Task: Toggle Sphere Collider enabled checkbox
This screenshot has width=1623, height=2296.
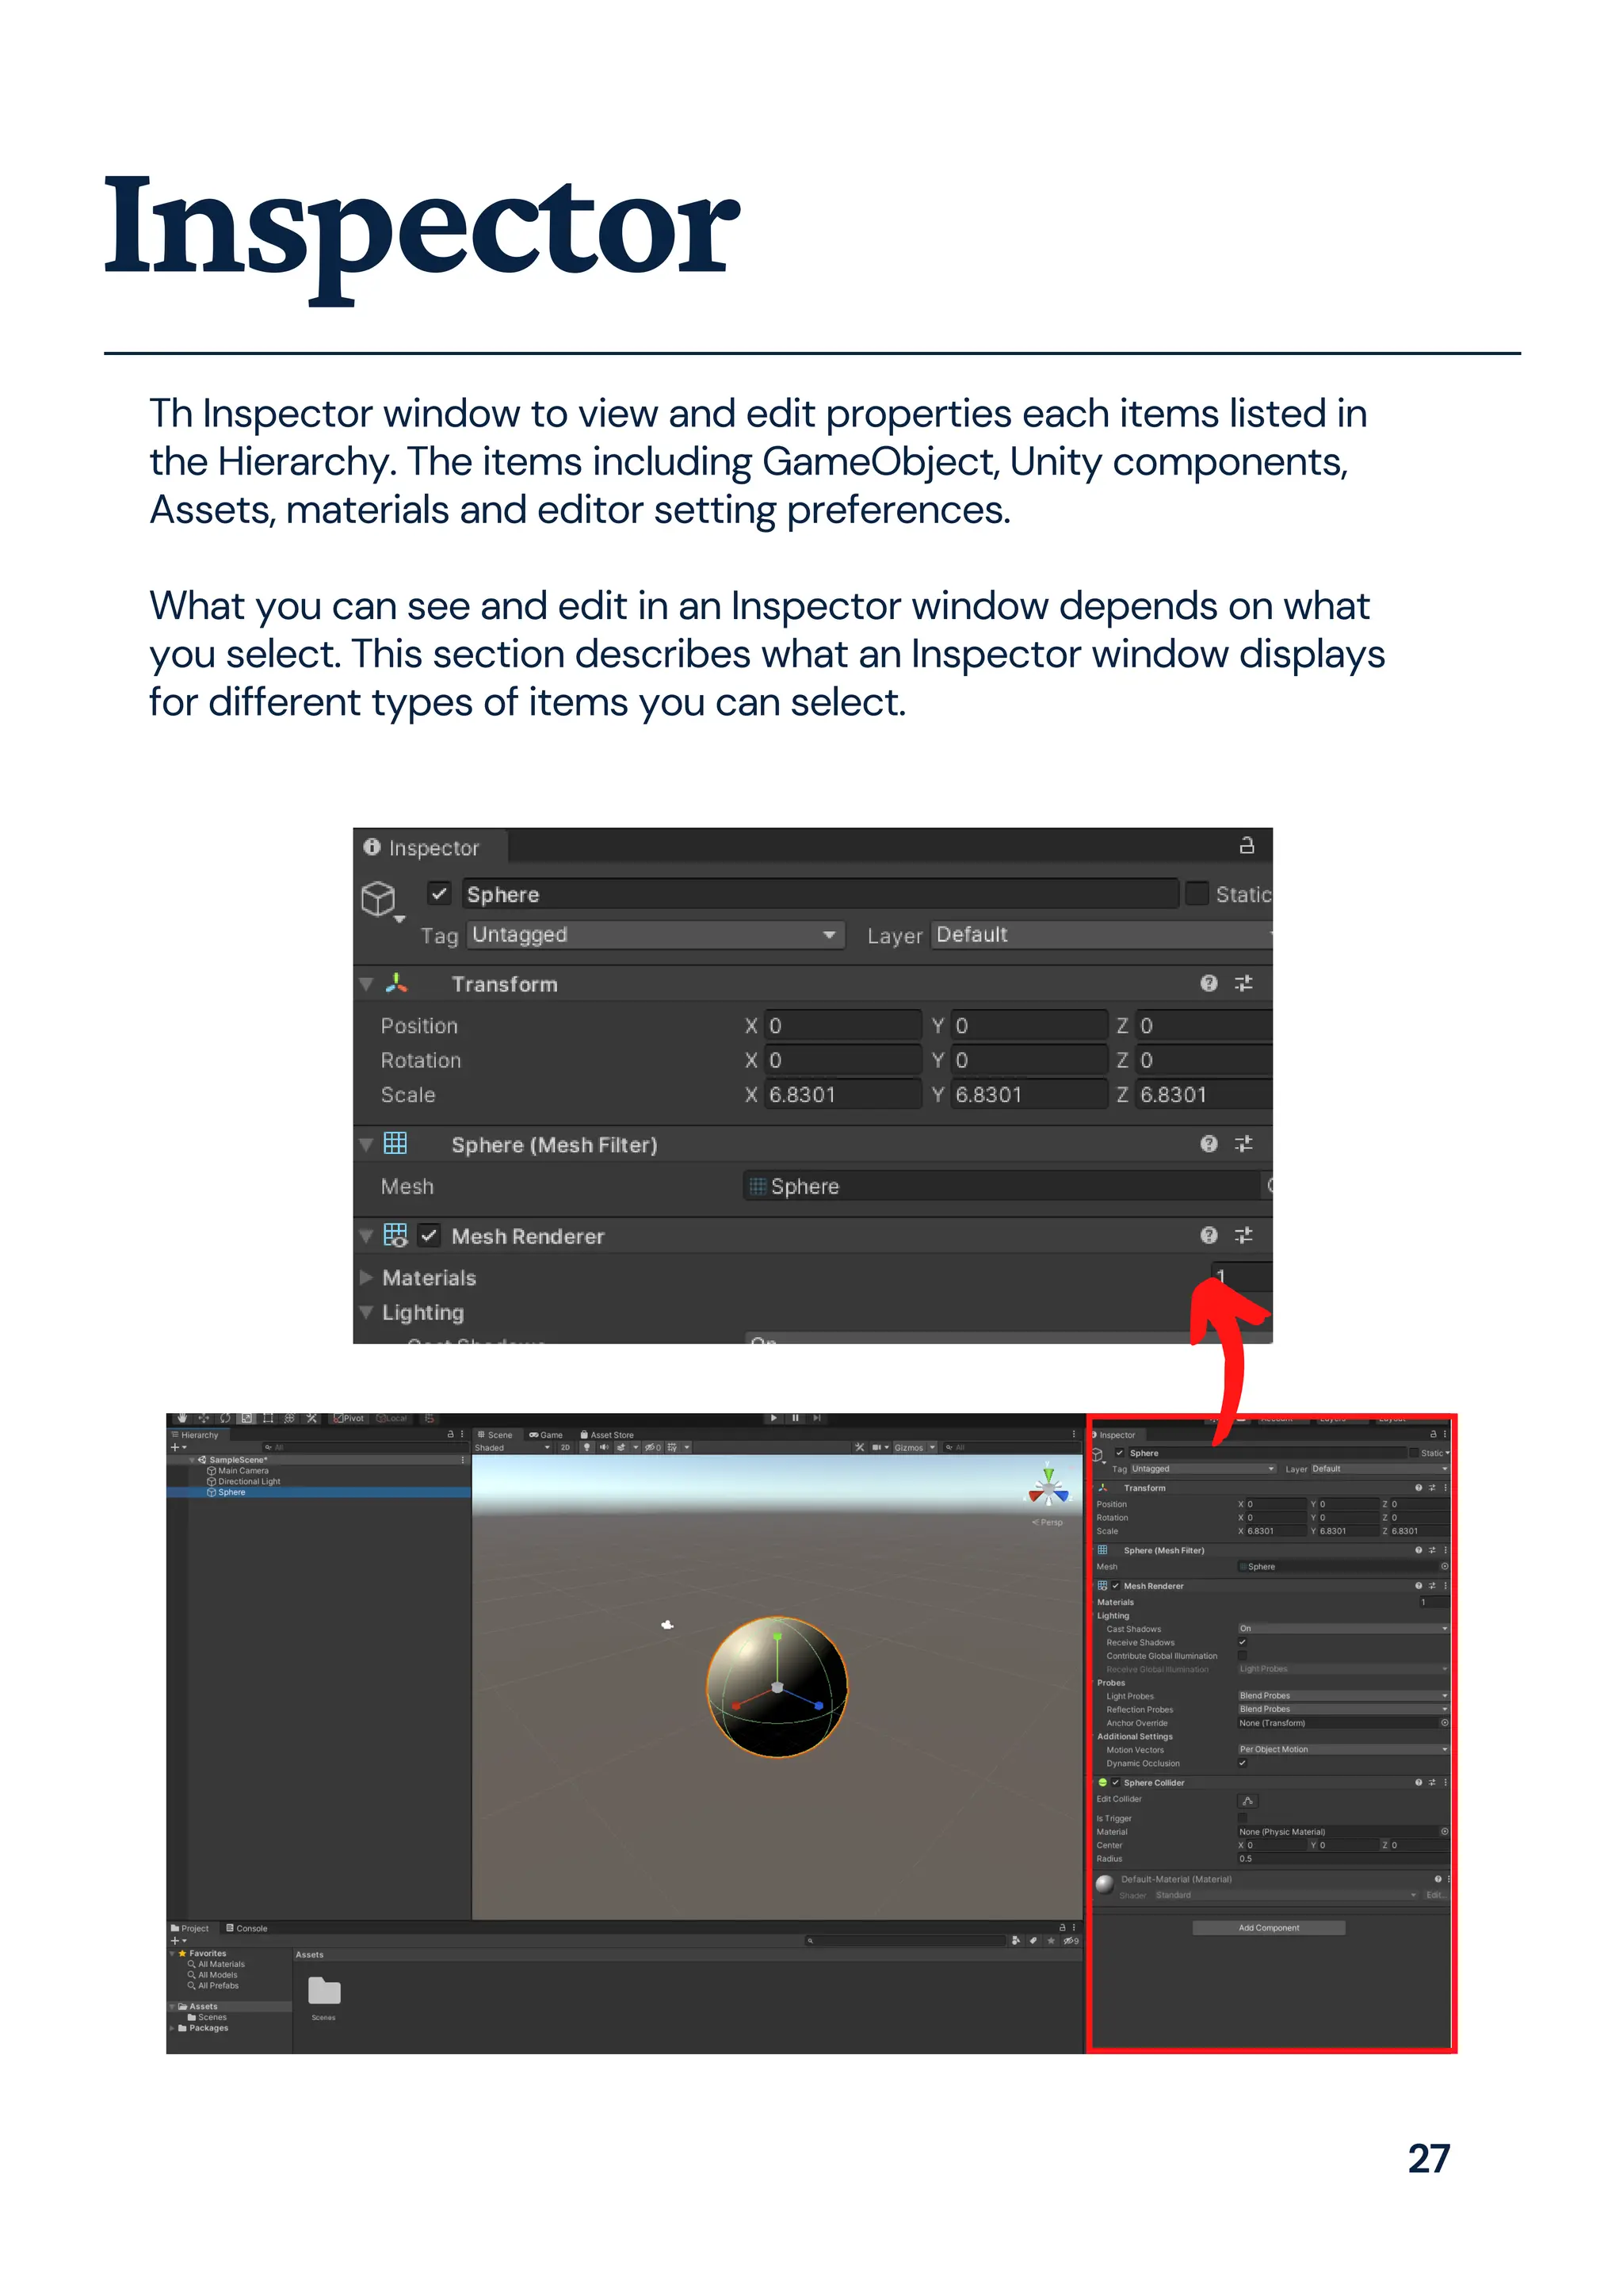Action: click(1115, 1783)
